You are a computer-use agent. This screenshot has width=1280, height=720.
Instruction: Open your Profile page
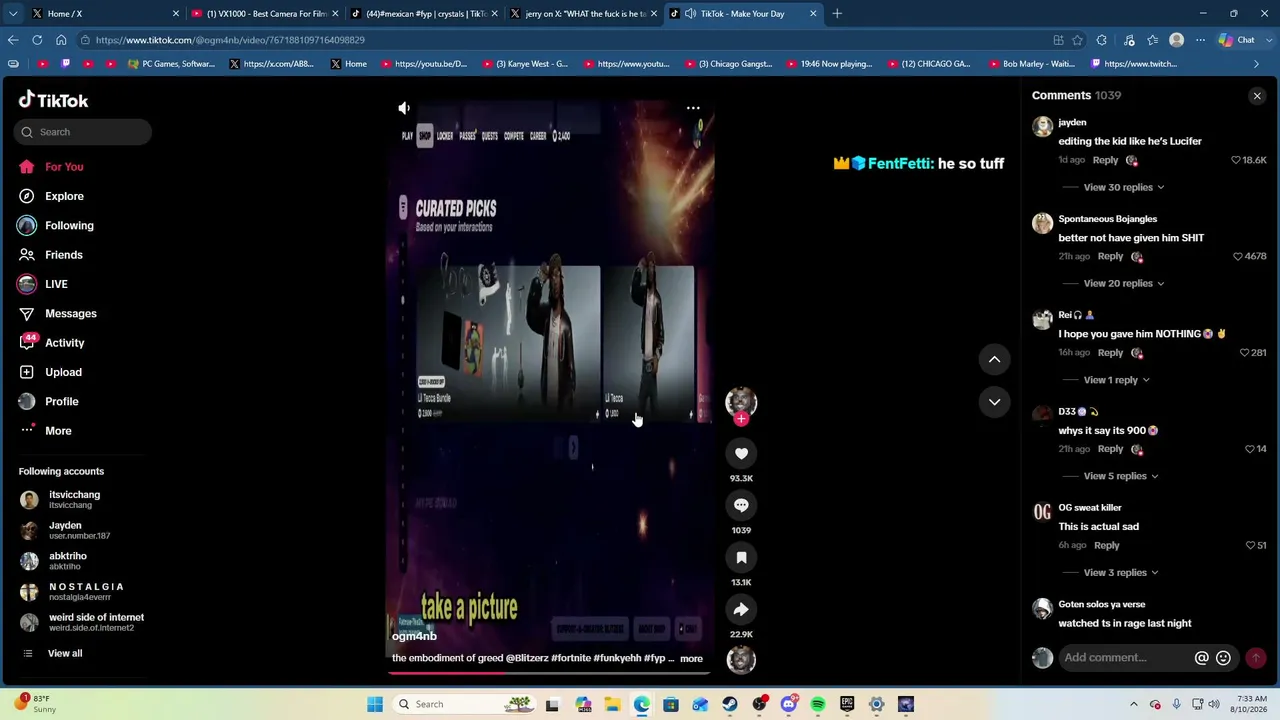61,402
